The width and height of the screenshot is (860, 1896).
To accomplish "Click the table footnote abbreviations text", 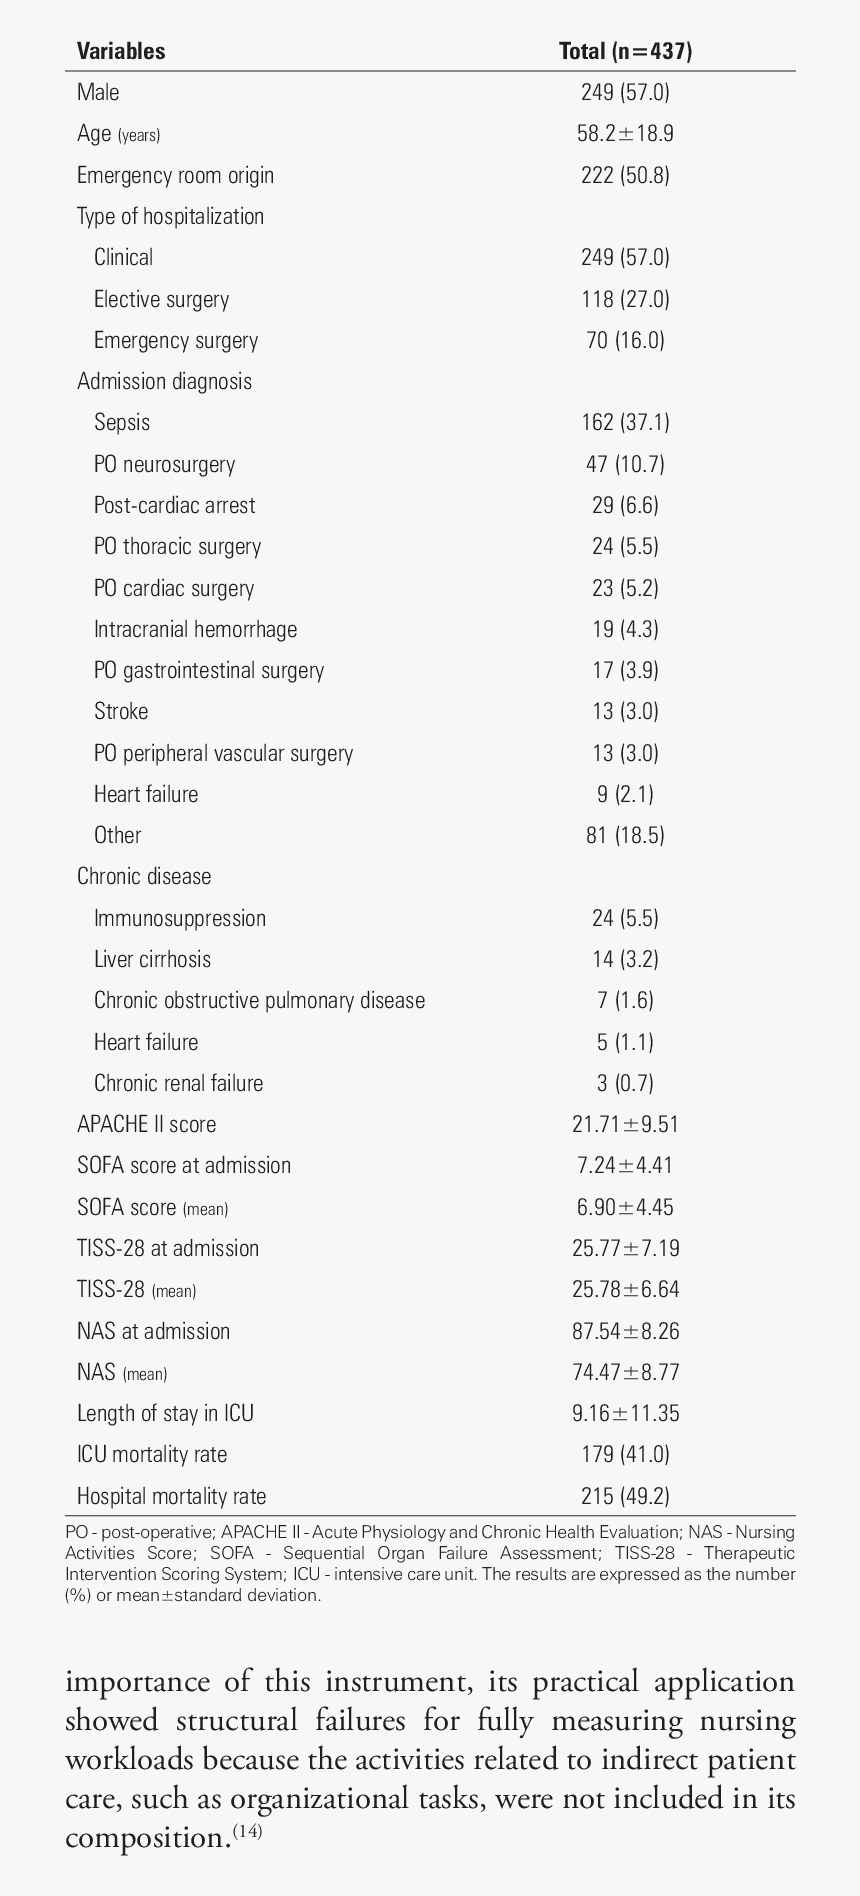I will [x=430, y=1563].
